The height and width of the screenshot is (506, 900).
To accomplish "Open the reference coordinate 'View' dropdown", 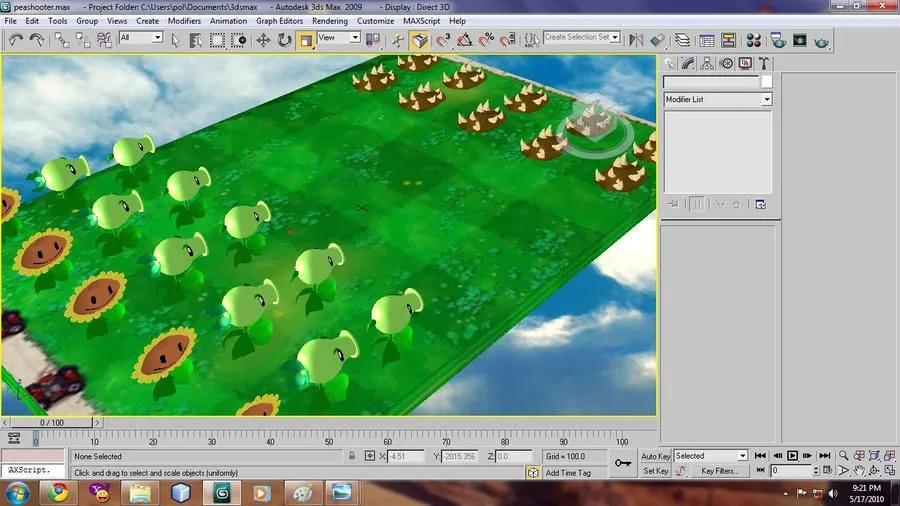I will point(339,38).
